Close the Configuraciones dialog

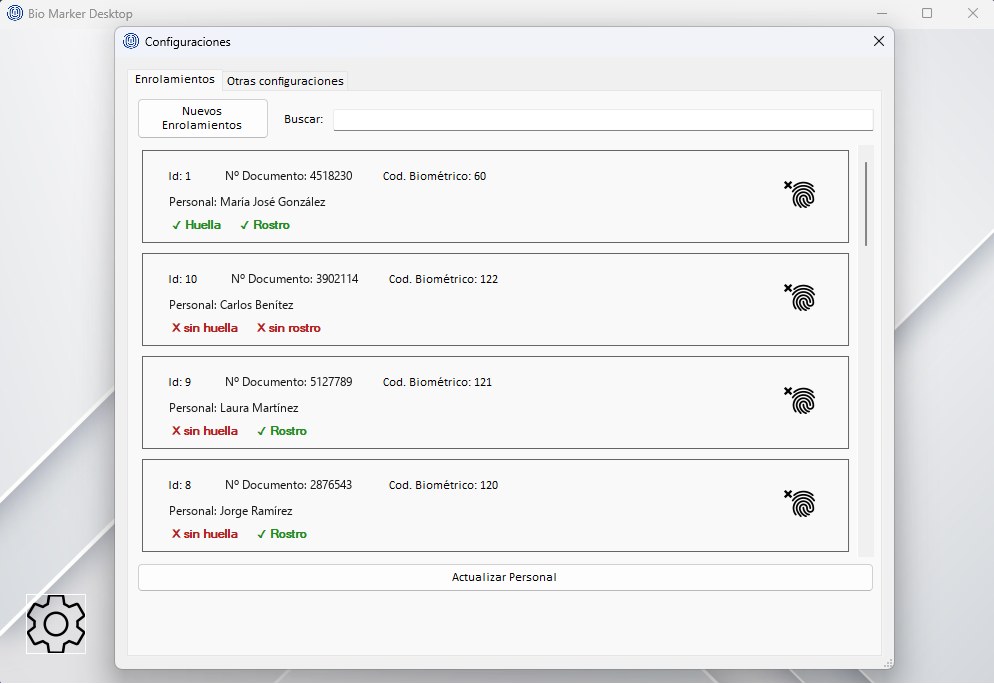879,41
